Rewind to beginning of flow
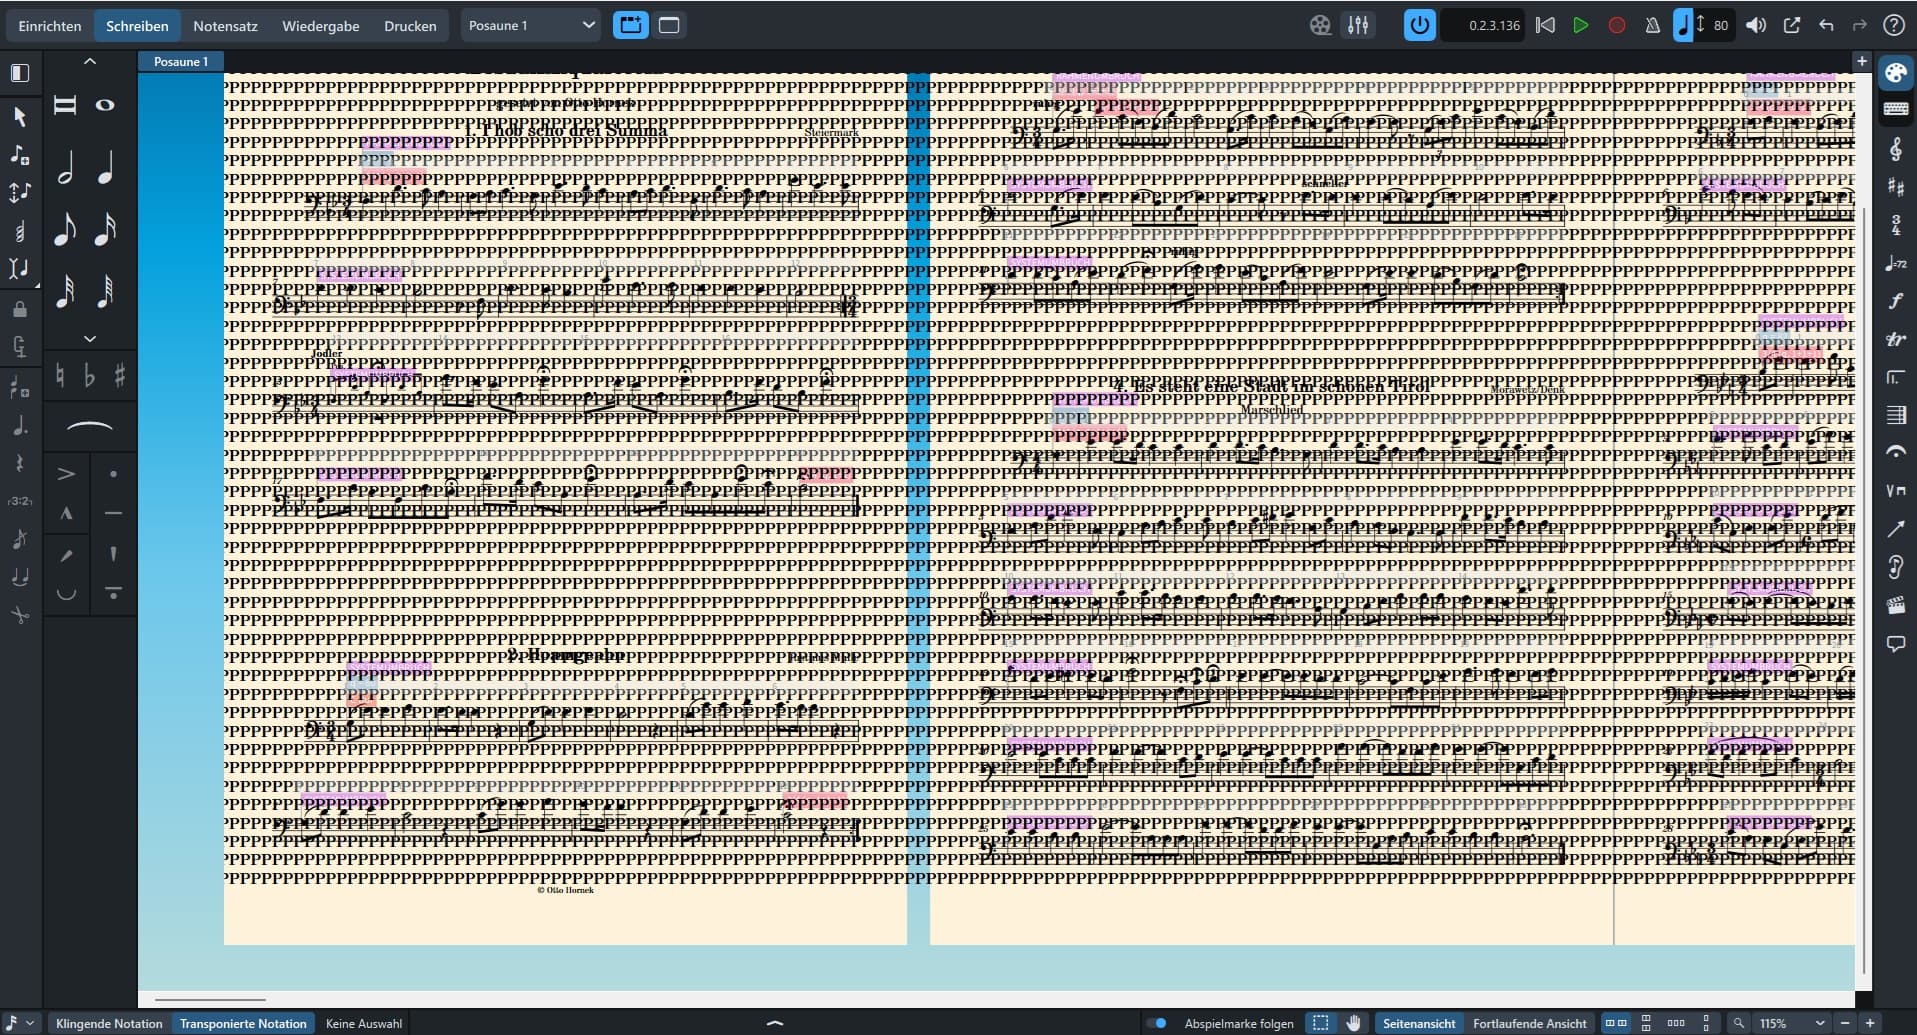The image size is (1917, 1035). (1545, 26)
